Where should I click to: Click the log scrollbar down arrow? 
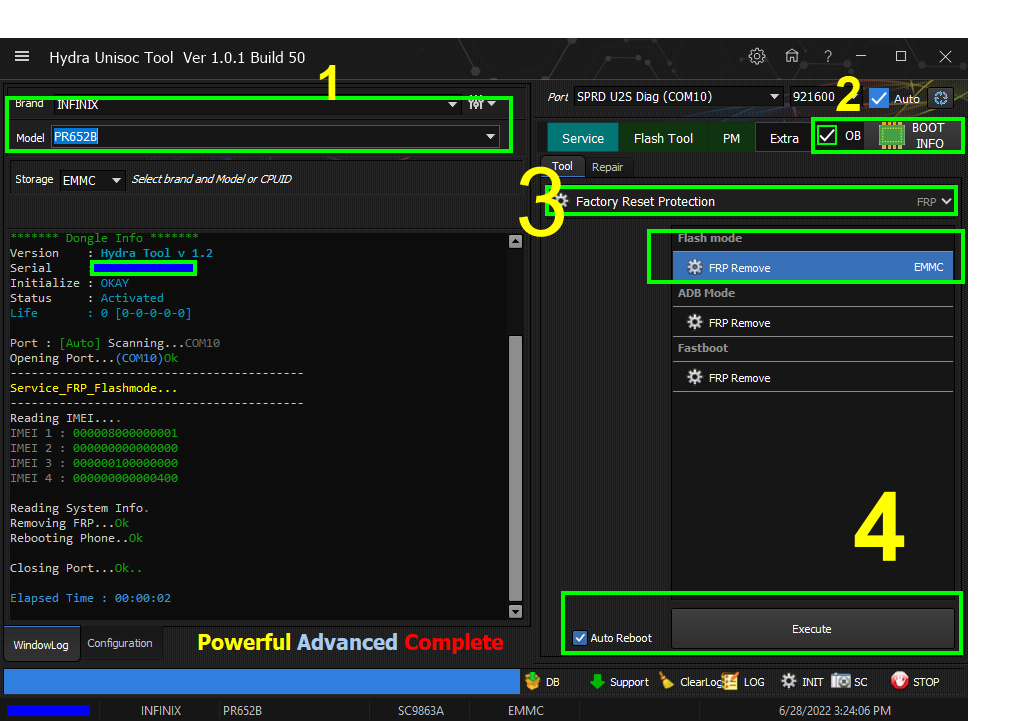[515, 611]
